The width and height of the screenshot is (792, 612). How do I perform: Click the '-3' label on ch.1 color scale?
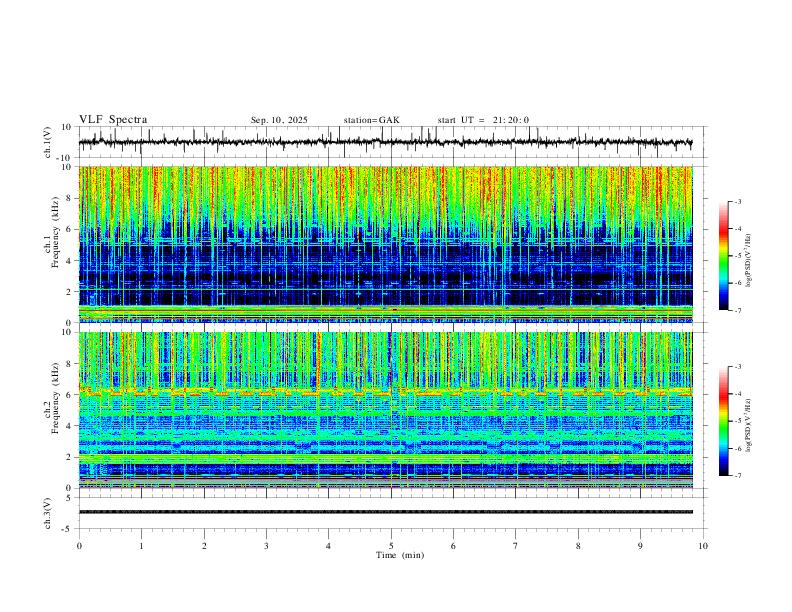[737, 201]
